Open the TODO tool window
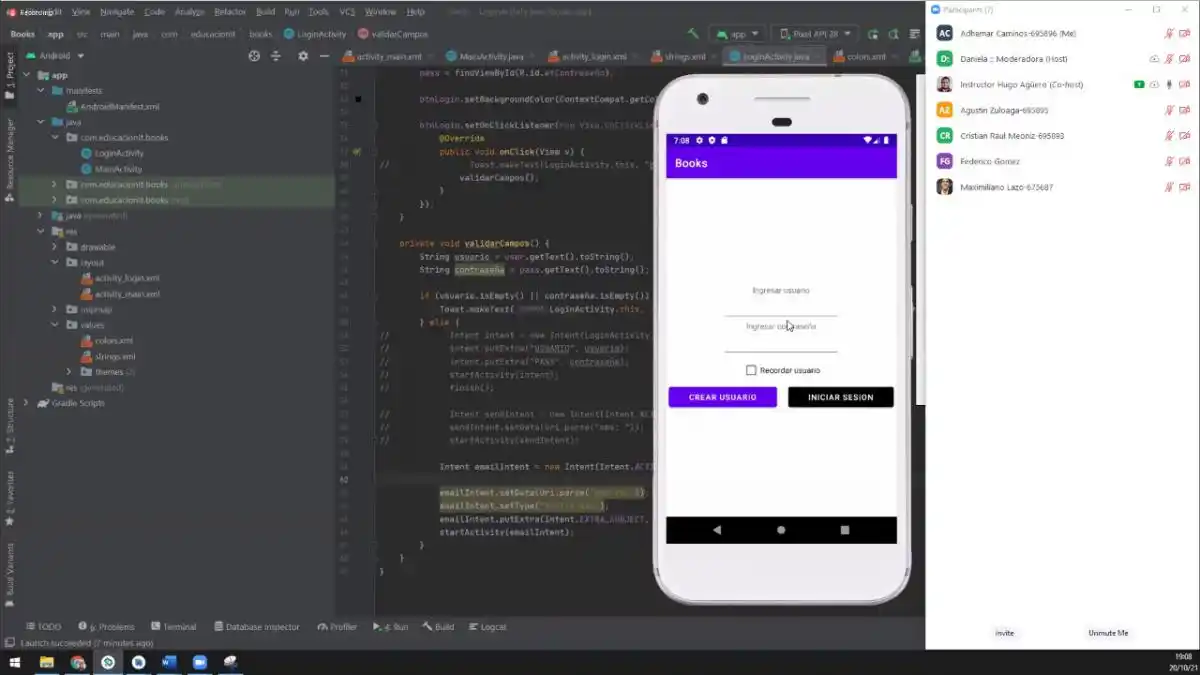This screenshot has width=1200, height=675. click(42, 626)
